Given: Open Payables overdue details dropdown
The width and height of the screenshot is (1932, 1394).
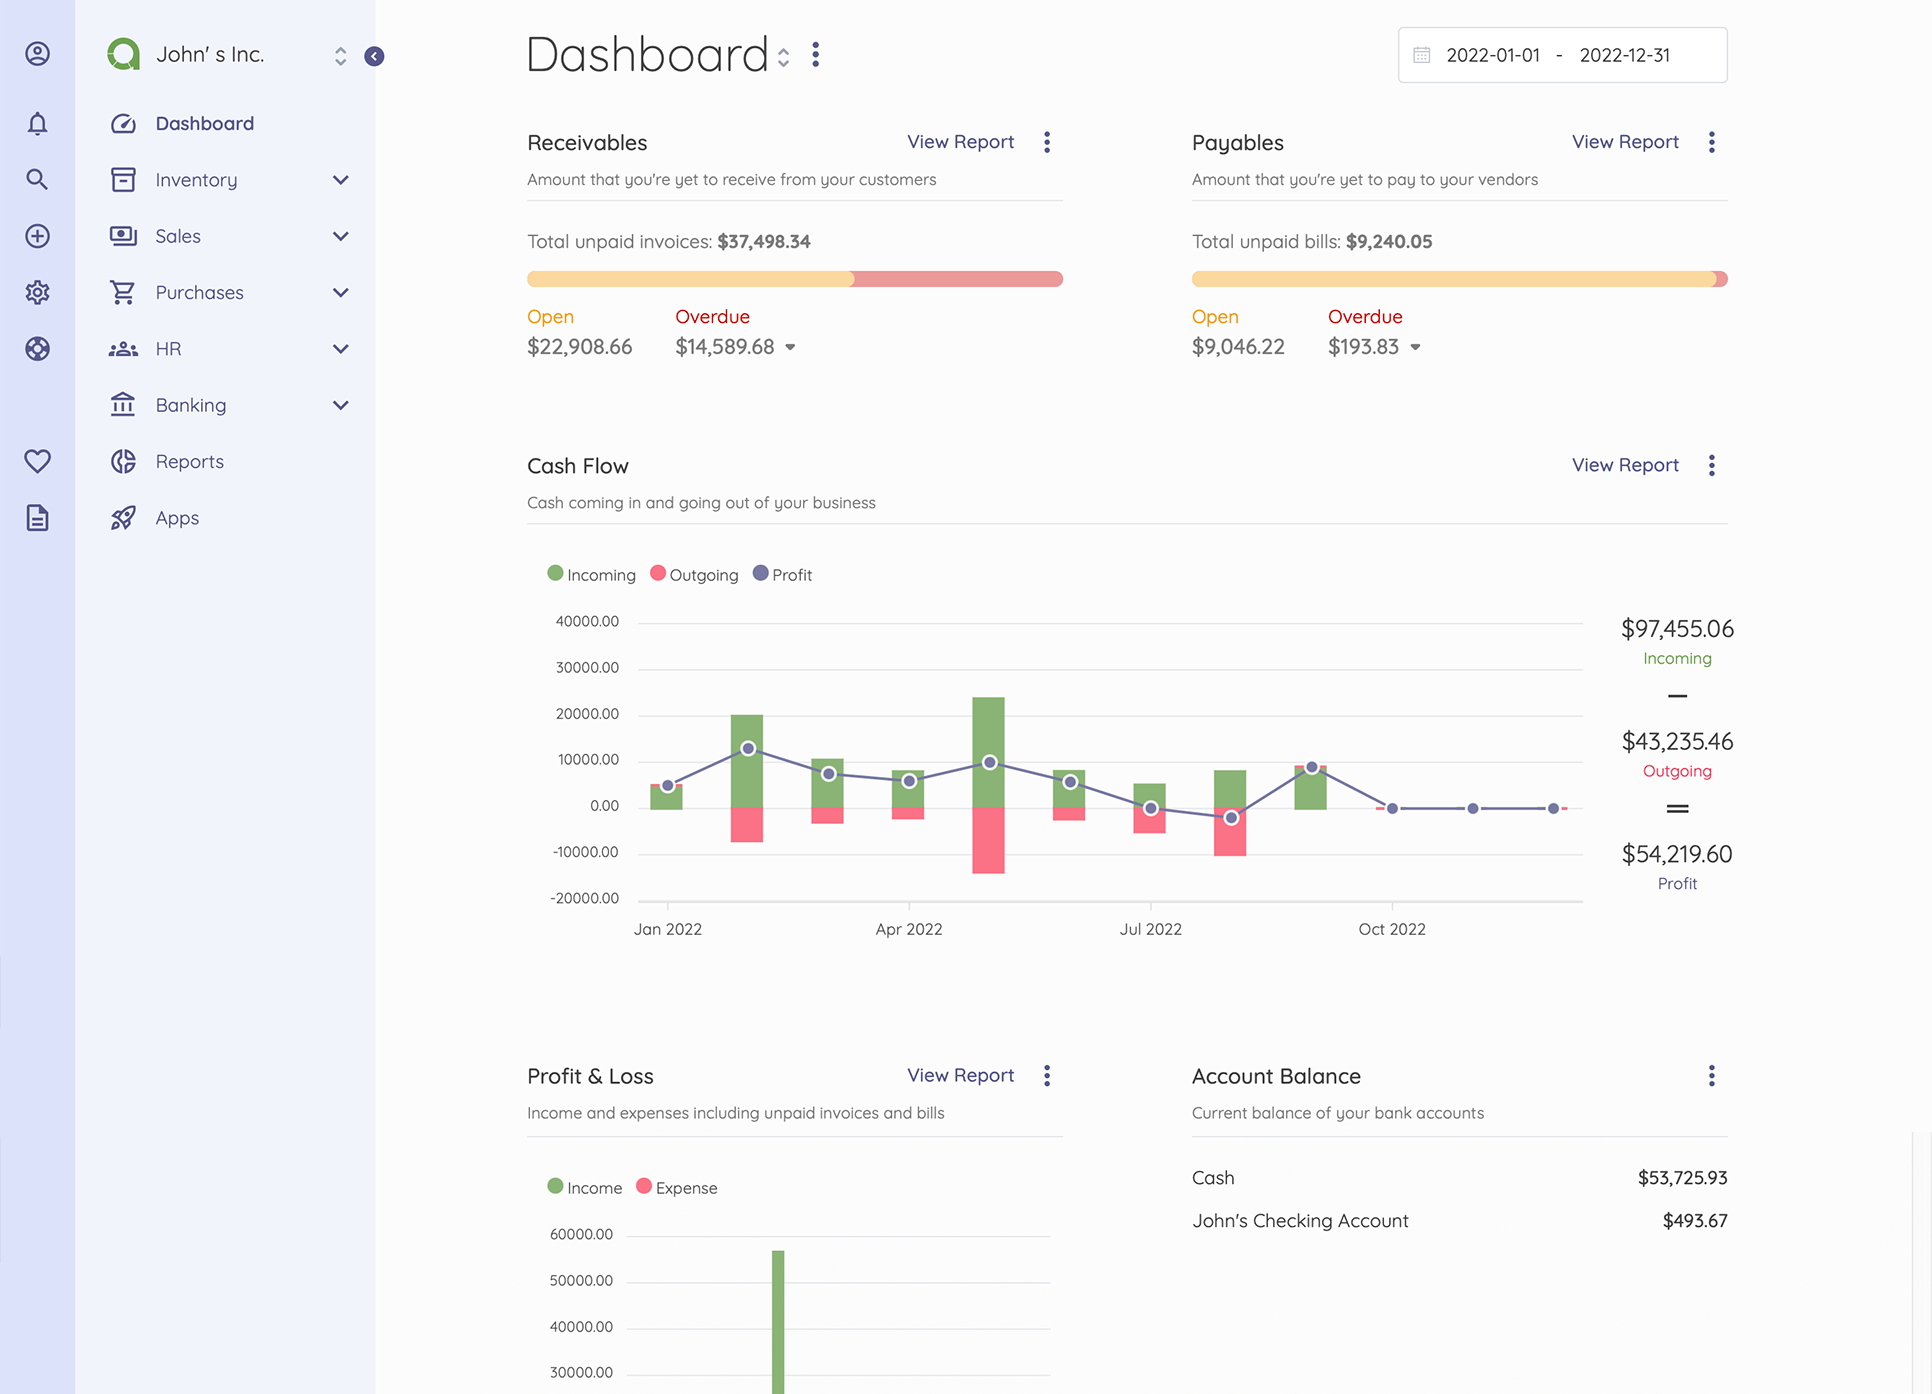Looking at the screenshot, I should tap(1414, 348).
